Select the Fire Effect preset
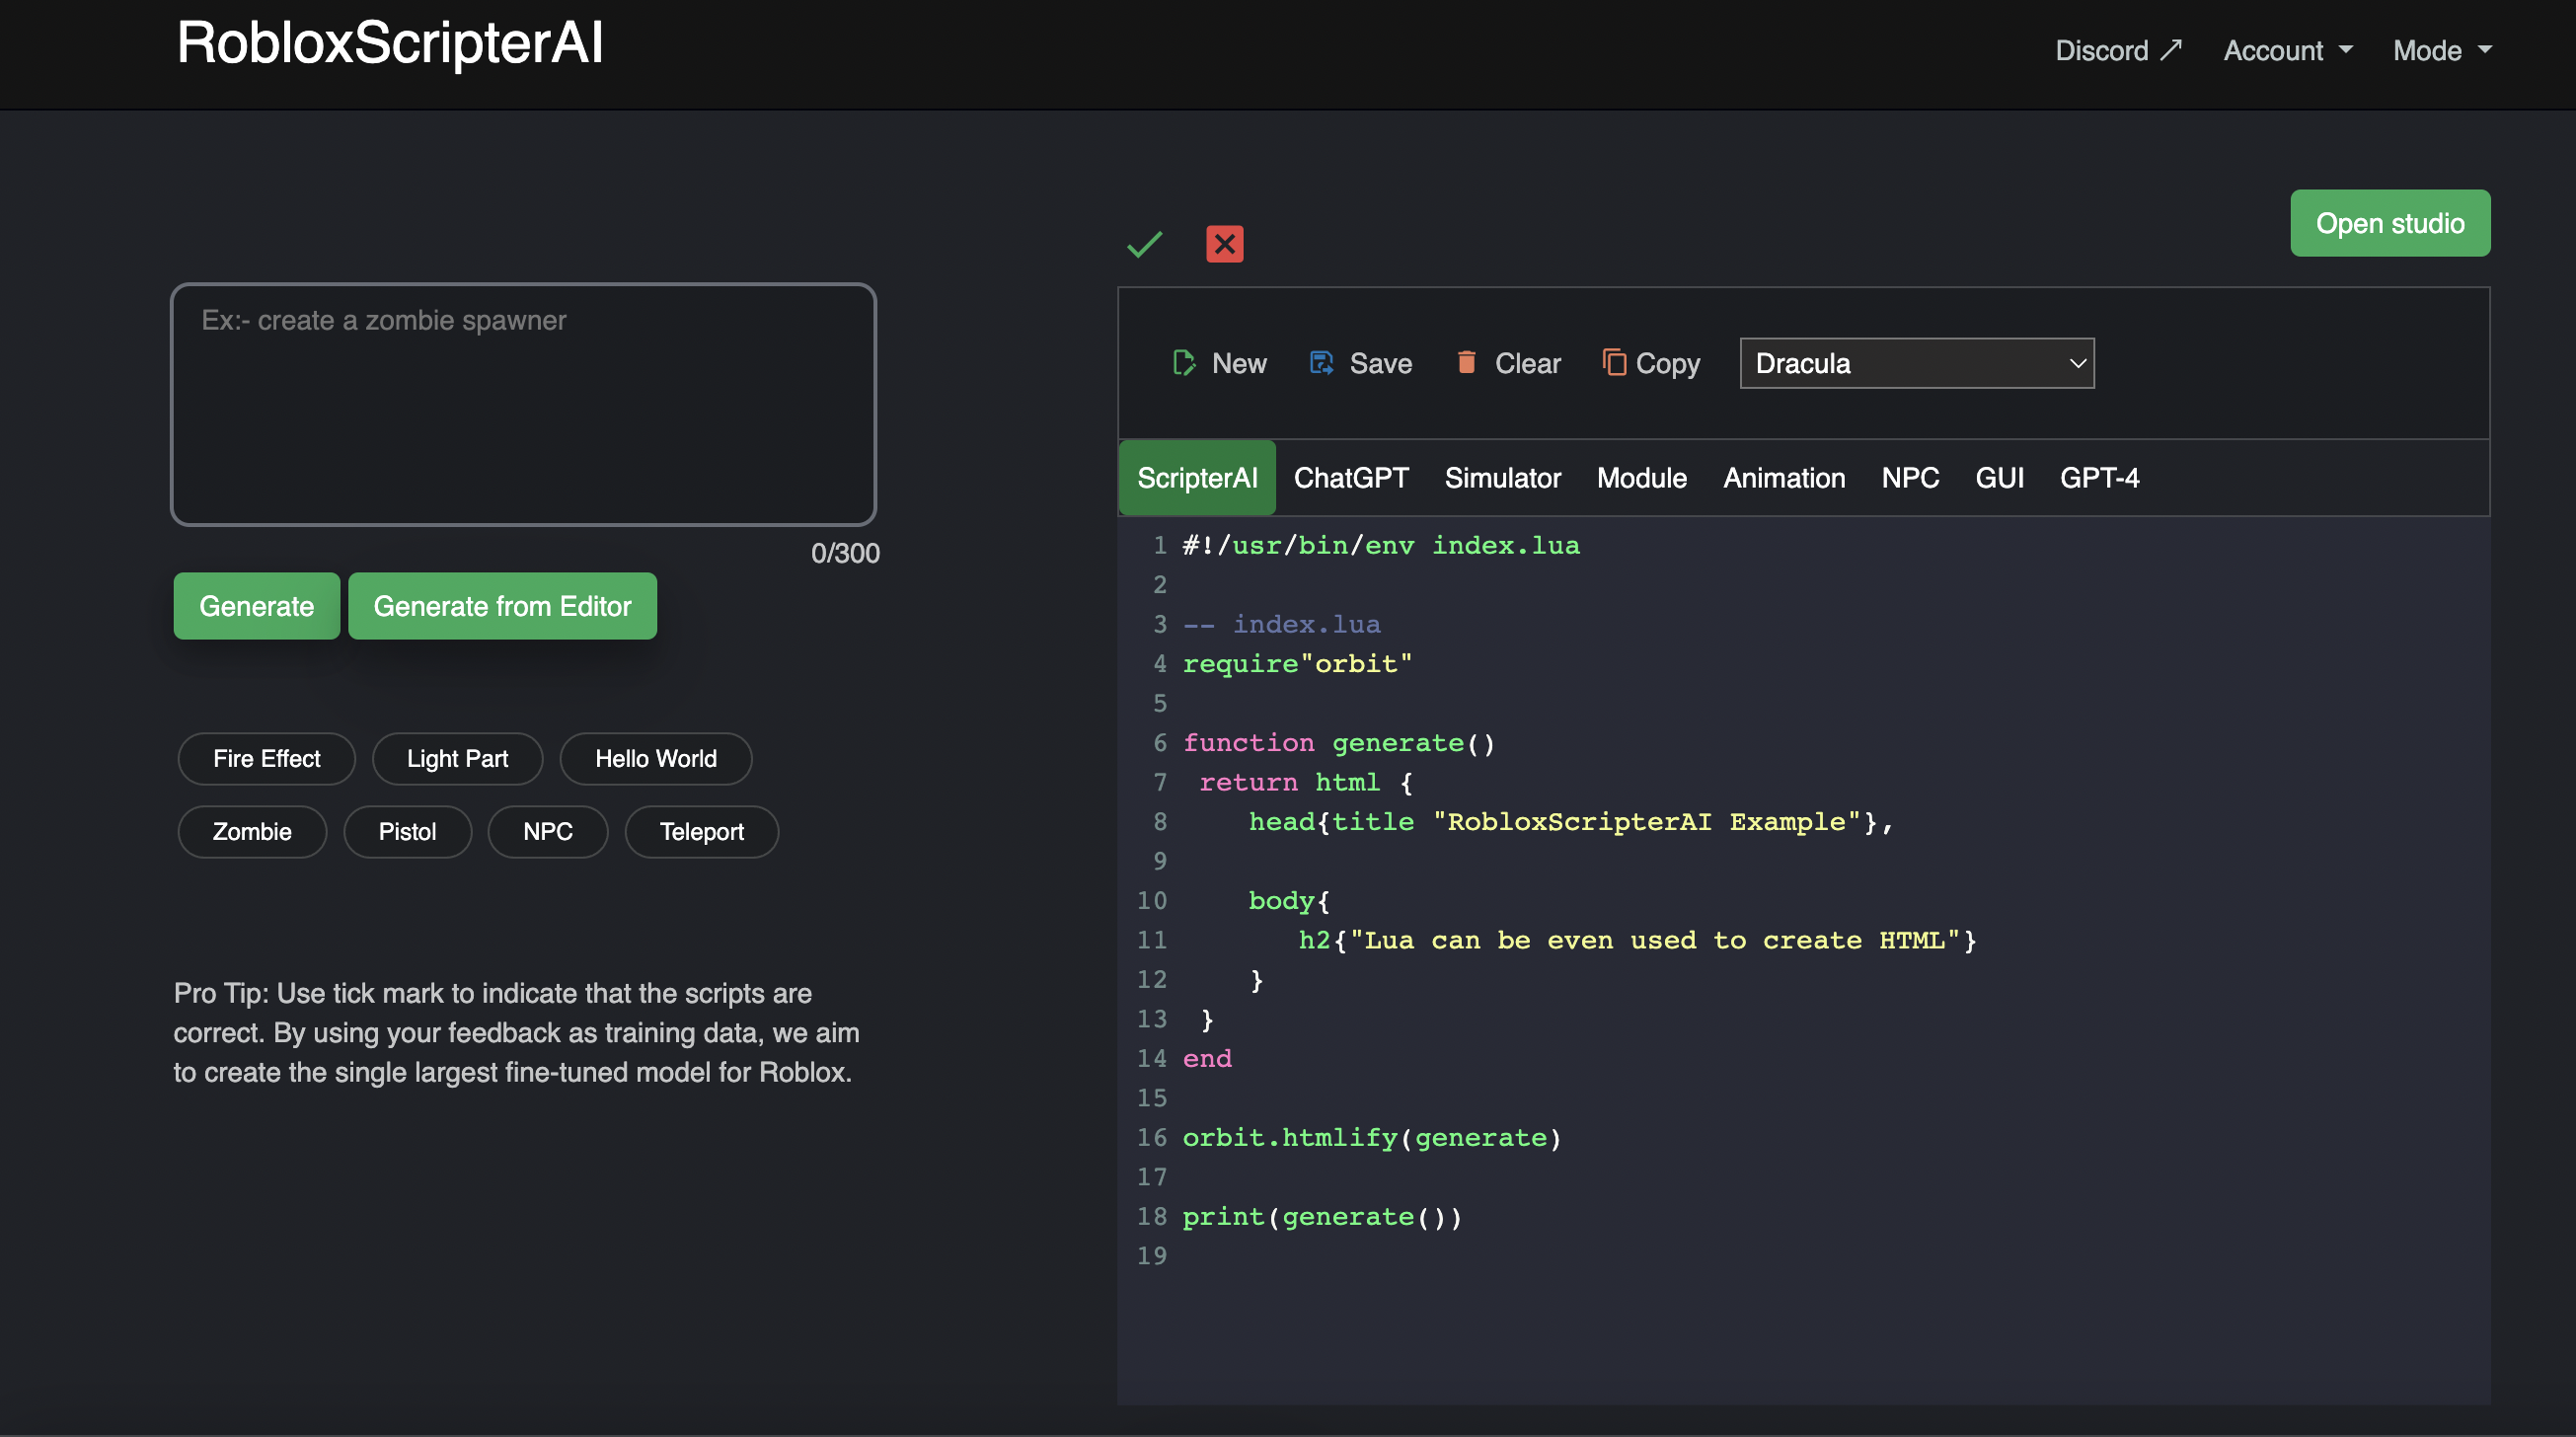Viewport: 2576px width, 1437px height. 266,758
